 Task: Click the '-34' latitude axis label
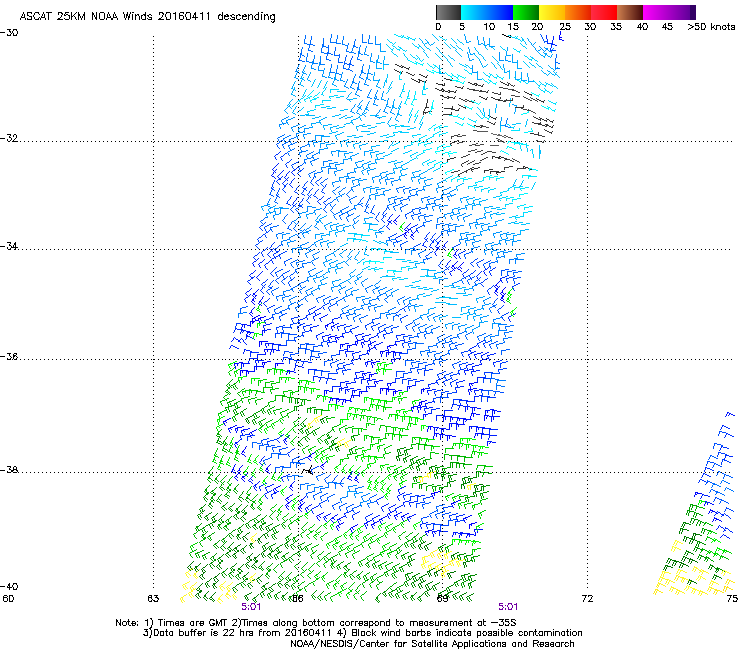pyautogui.click(x=9, y=246)
